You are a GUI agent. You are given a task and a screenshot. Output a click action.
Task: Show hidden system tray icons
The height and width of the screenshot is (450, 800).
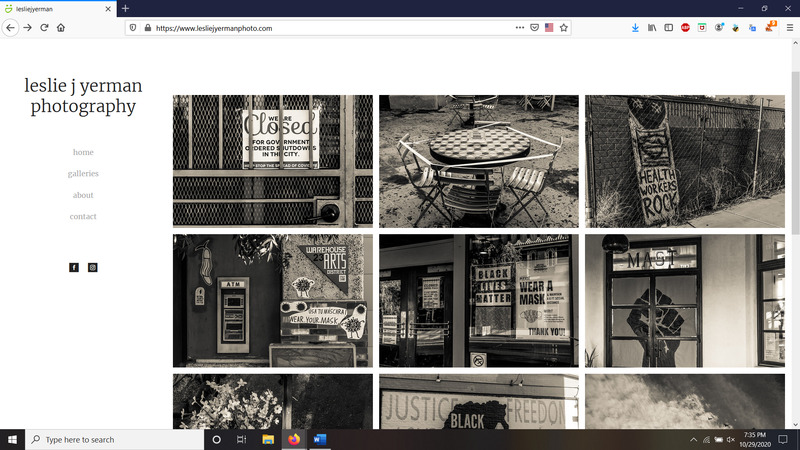(x=694, y=440)
